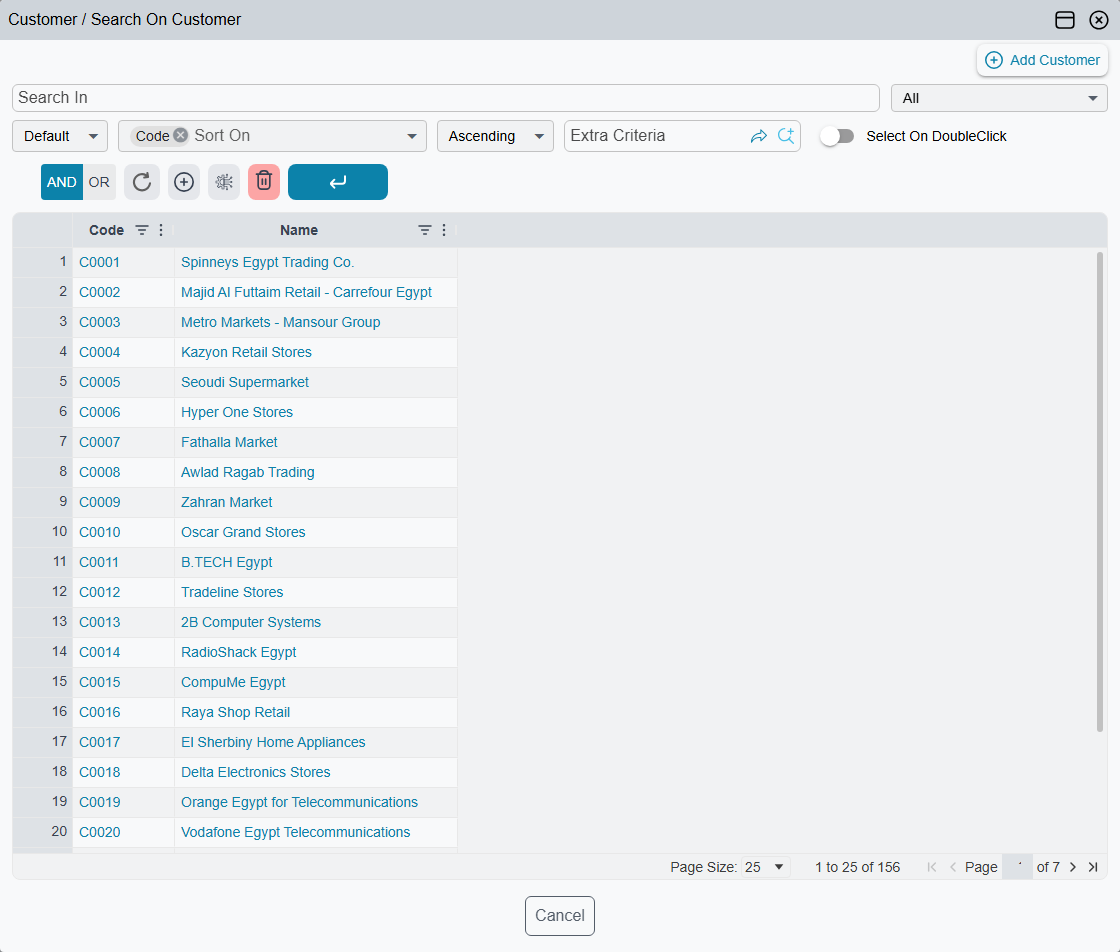Screen dimensions: 1120x952
Task: Select Vodafone Egypt Telecommunications
Action: tap(296, 832)
